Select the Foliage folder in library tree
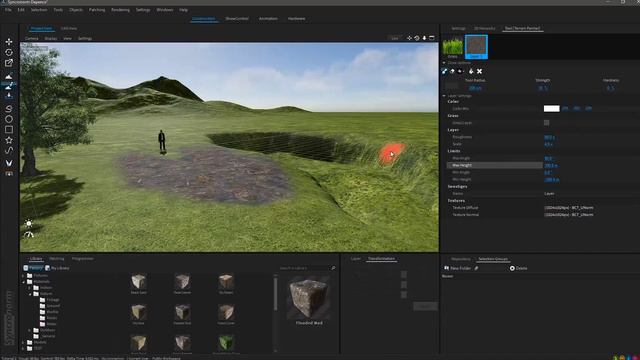 click(50, 300)
